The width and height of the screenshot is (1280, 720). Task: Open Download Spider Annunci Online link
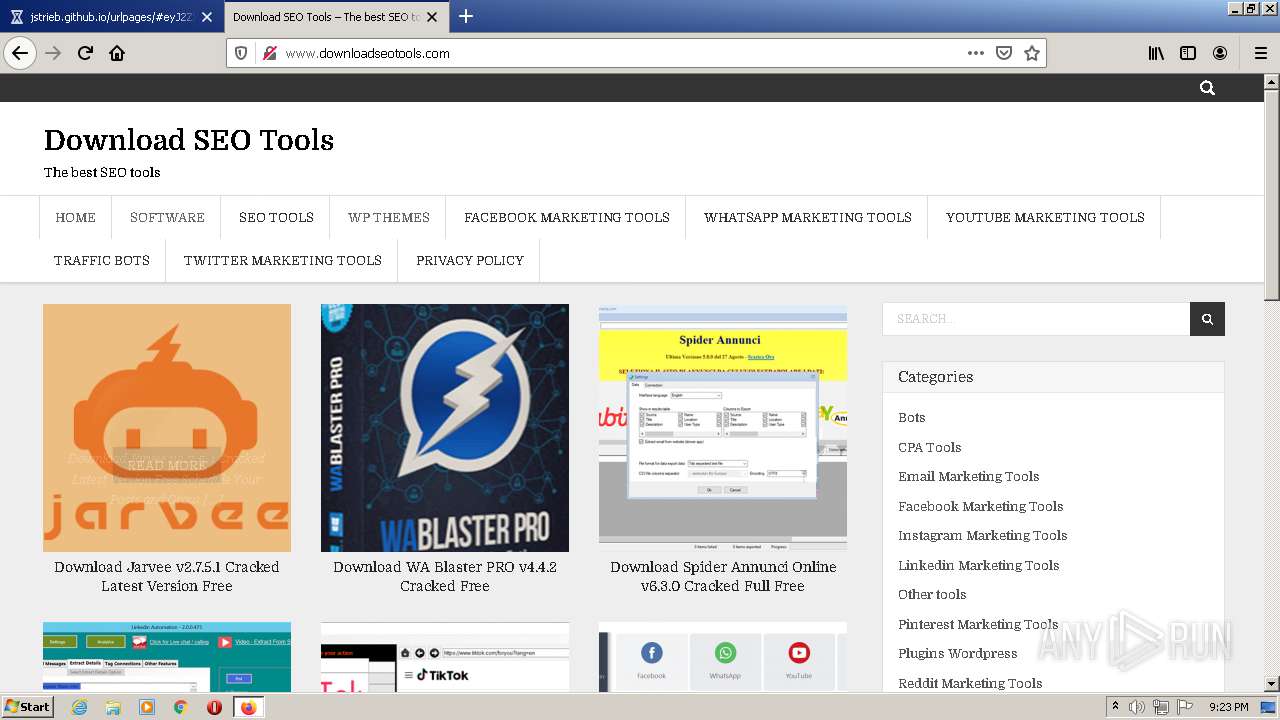tap(723, 576)
